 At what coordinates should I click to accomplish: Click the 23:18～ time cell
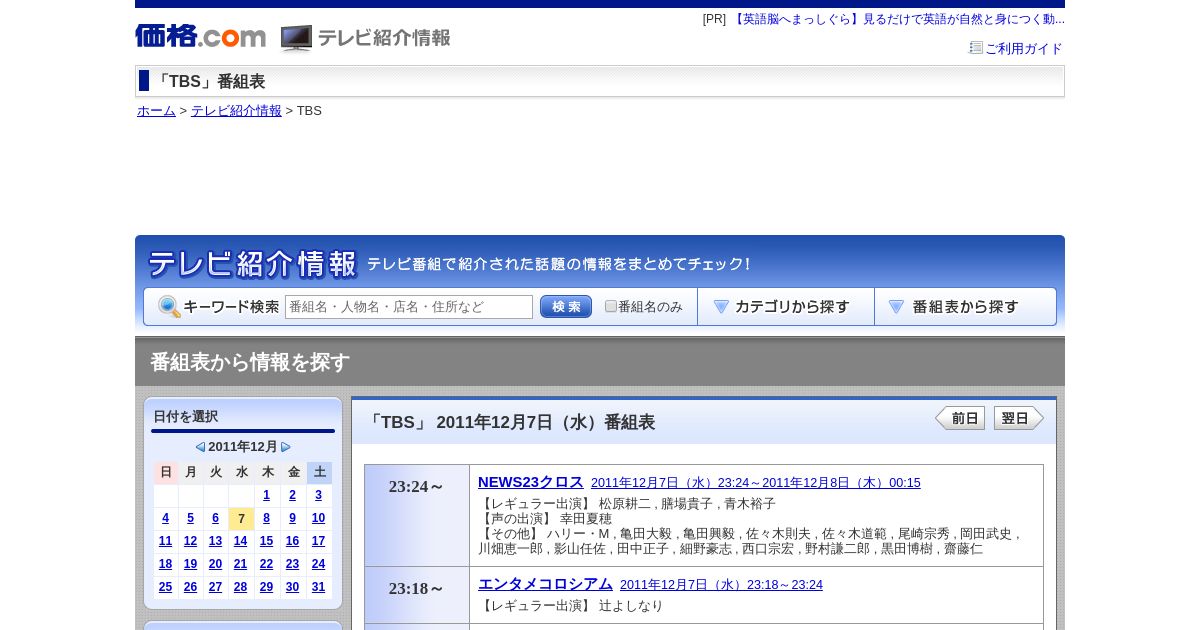[x=417, y=595]
